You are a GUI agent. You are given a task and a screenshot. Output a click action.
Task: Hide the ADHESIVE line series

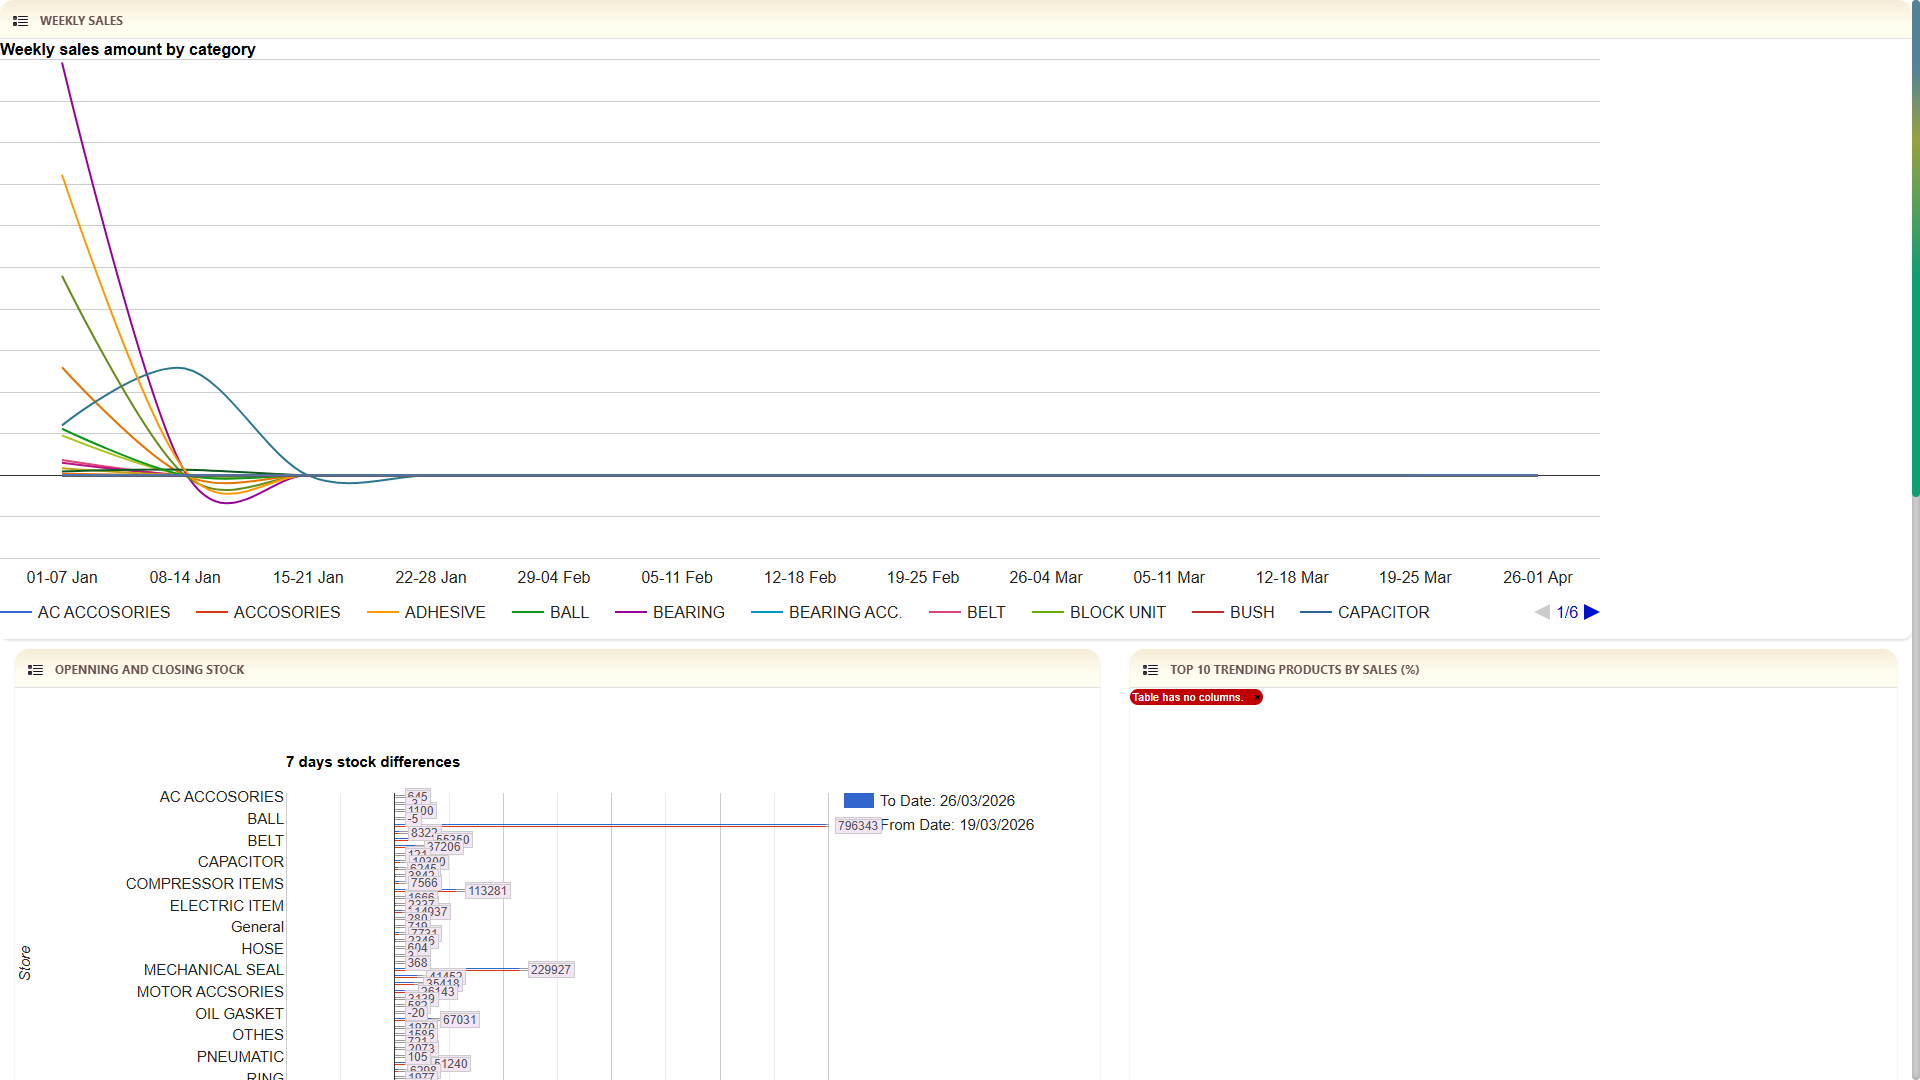coord(444,612)
